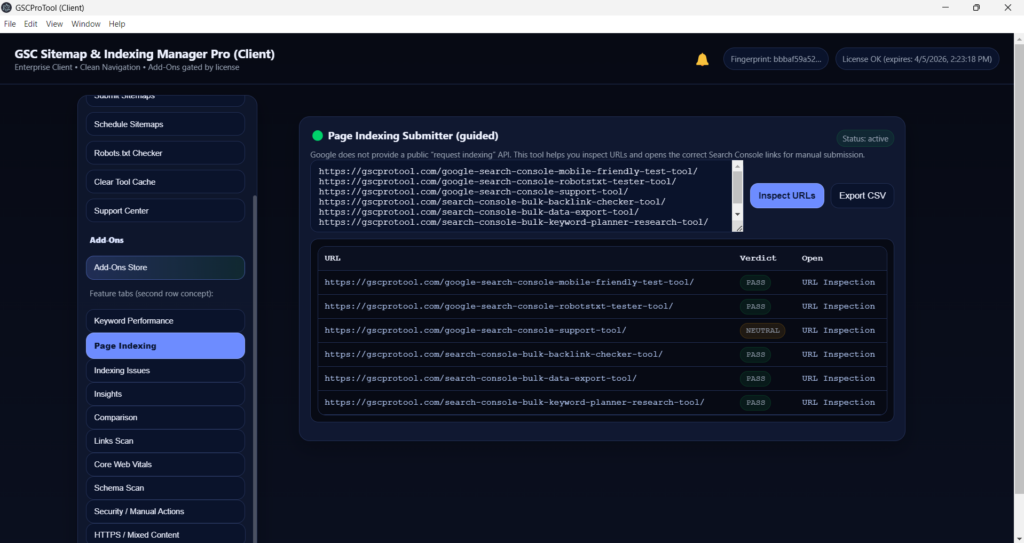Click the Fingerprint badge in the header
1024x543 pixels.
click(x=776, y=59)
